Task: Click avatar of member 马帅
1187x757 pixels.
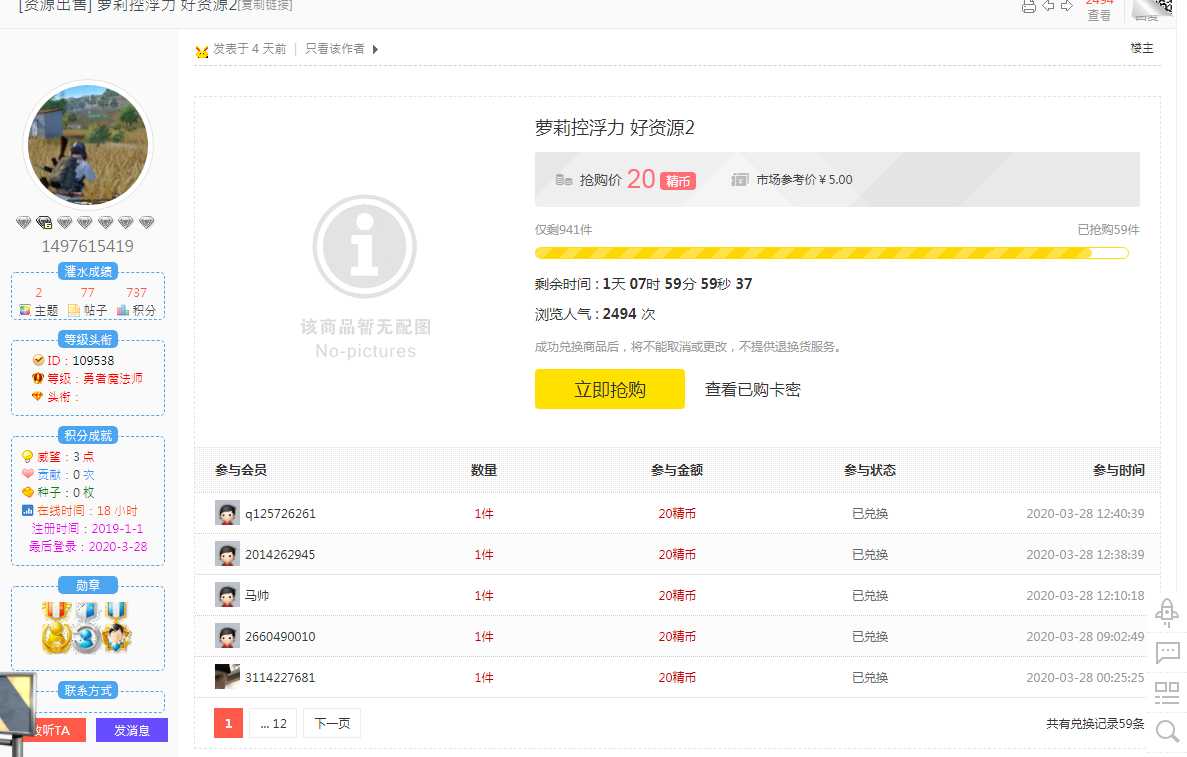Action: pos(227,594)
